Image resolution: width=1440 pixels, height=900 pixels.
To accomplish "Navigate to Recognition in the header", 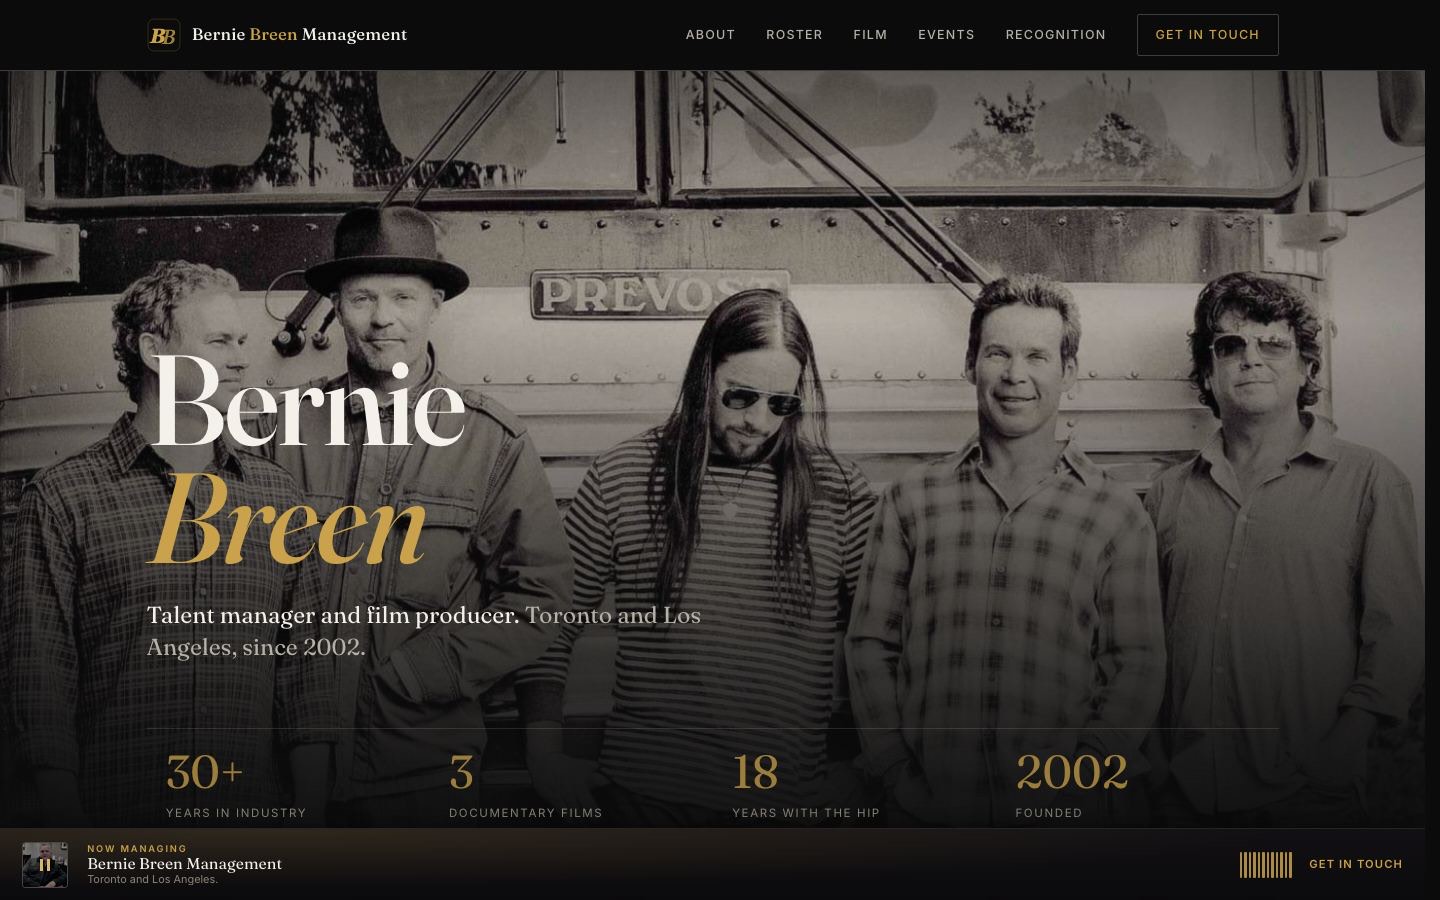I will point(1056,35).
